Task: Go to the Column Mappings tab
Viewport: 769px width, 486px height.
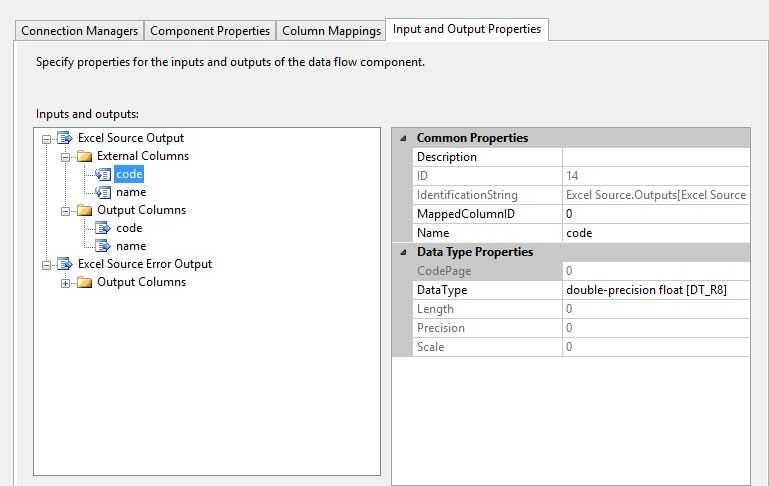Action: pyautogui.click(x=331, y=31)
